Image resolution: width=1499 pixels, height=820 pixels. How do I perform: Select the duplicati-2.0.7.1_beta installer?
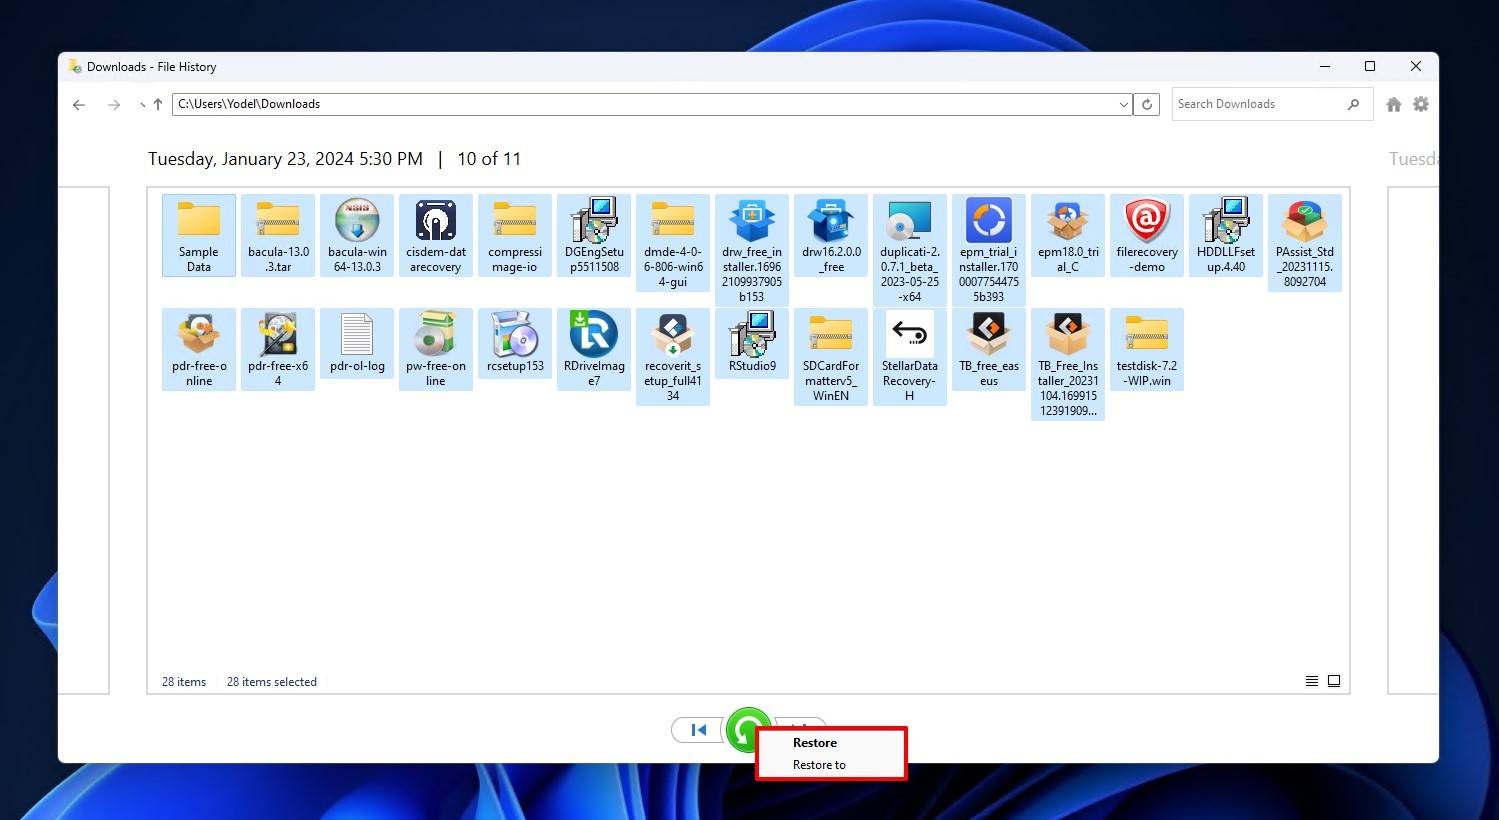click(x=910, y=250)
